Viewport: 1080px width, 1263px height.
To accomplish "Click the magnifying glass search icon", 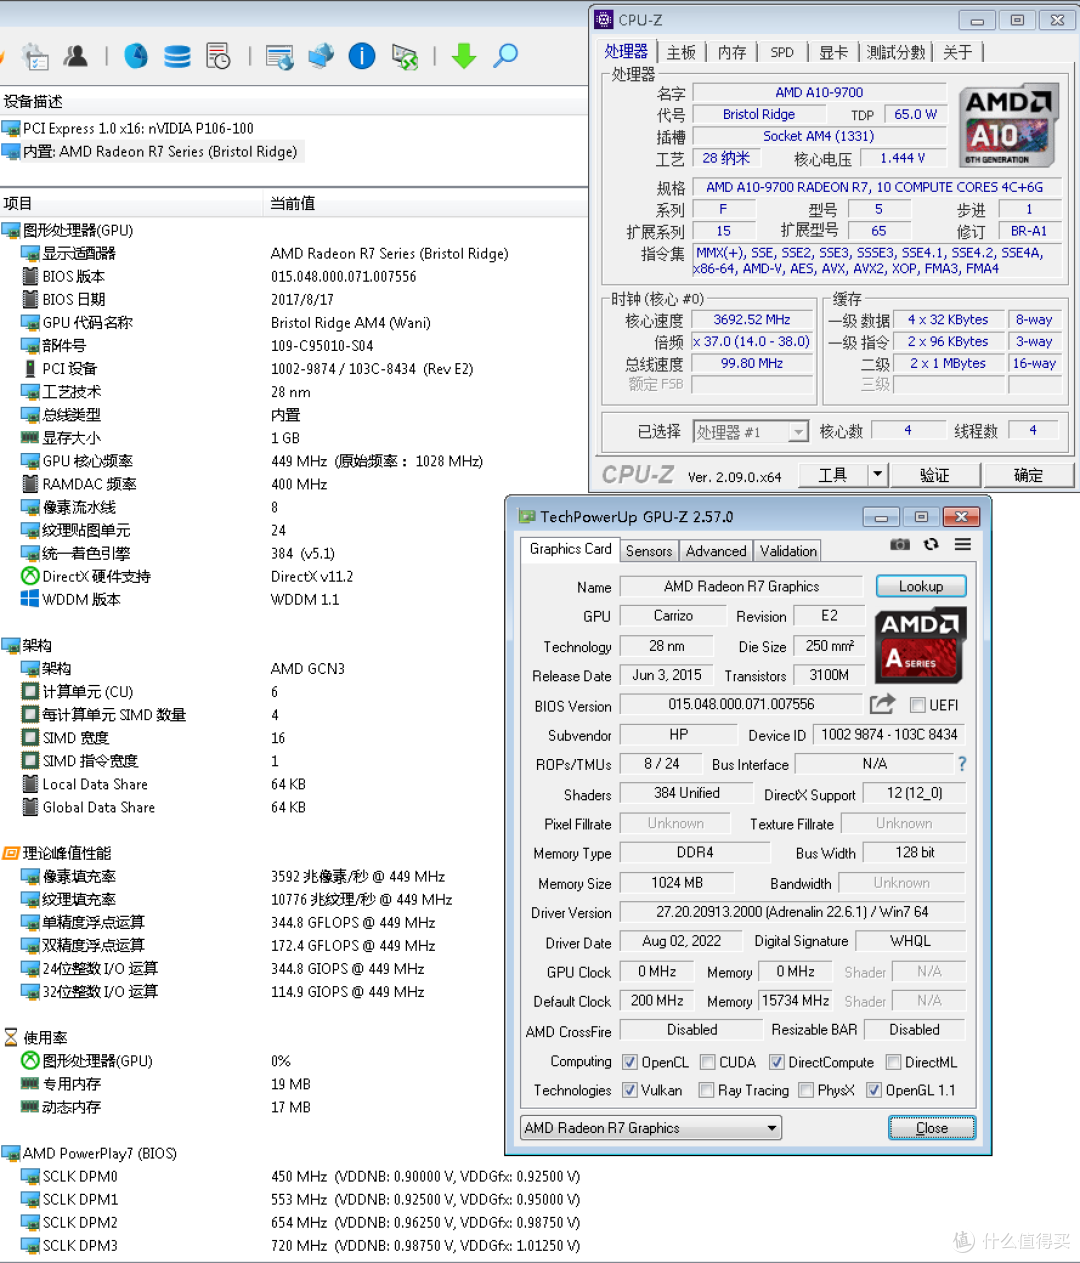I will (506, 56).
